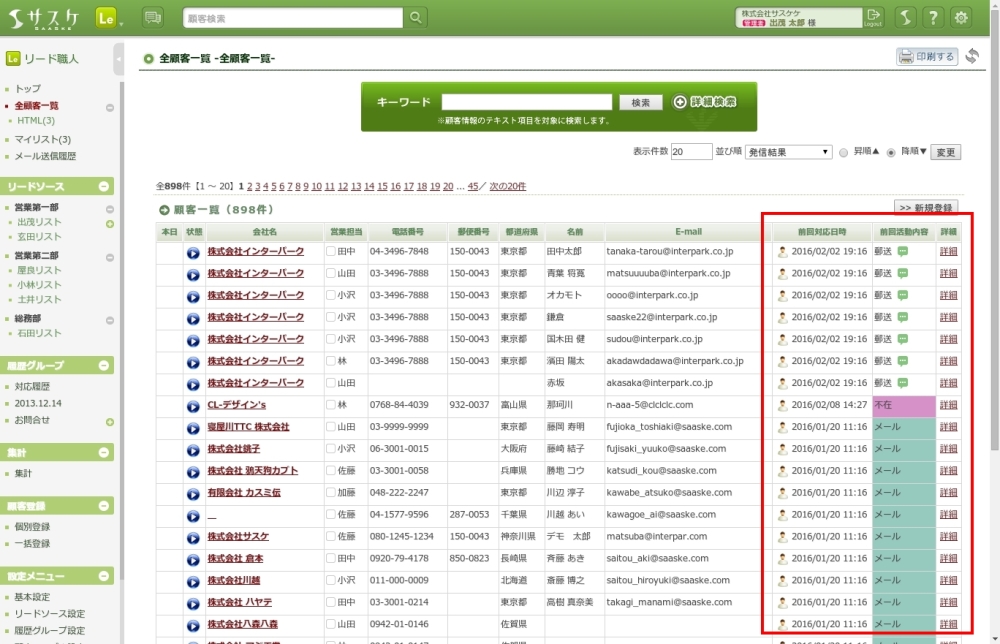Open マイリスト(3) in the sidebar
The height and width of the screenshot is (644, 1000).
[43, 139]
